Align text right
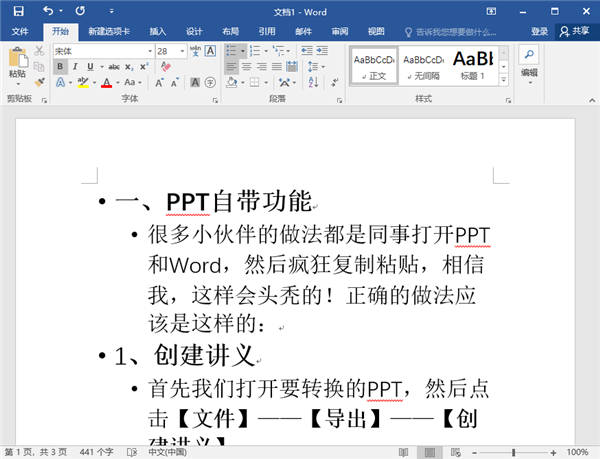Image resolution: width=600 pixels, height=459 pixels. [262, 67]
